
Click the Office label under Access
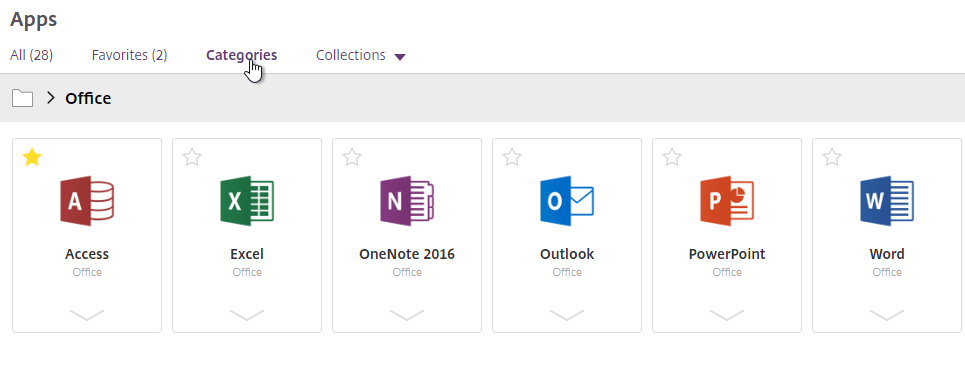pyautogui.click(x=87, y=272)
